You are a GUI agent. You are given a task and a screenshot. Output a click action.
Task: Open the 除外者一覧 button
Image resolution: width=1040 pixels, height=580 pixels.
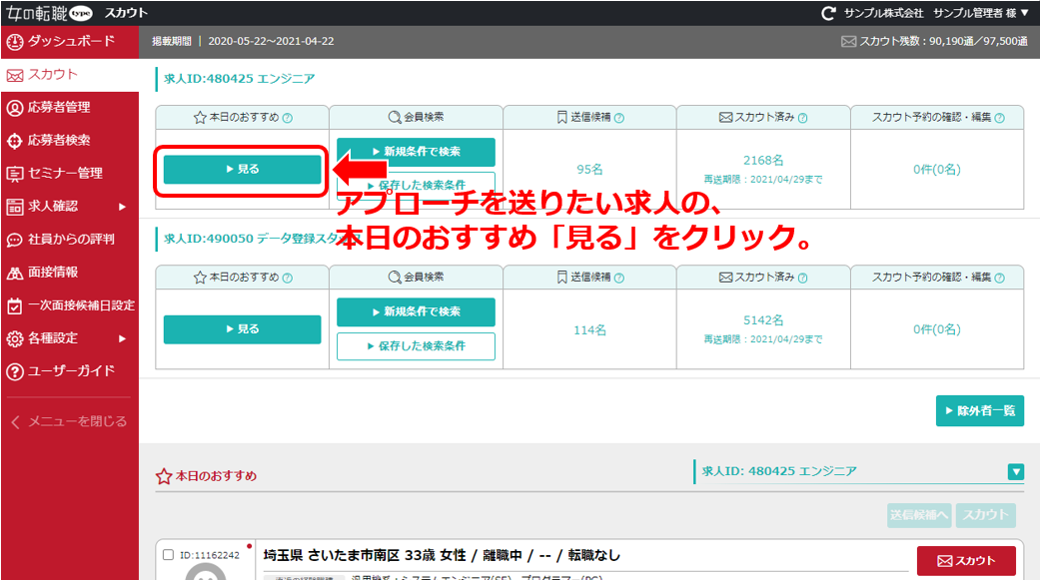pos(980,411)
